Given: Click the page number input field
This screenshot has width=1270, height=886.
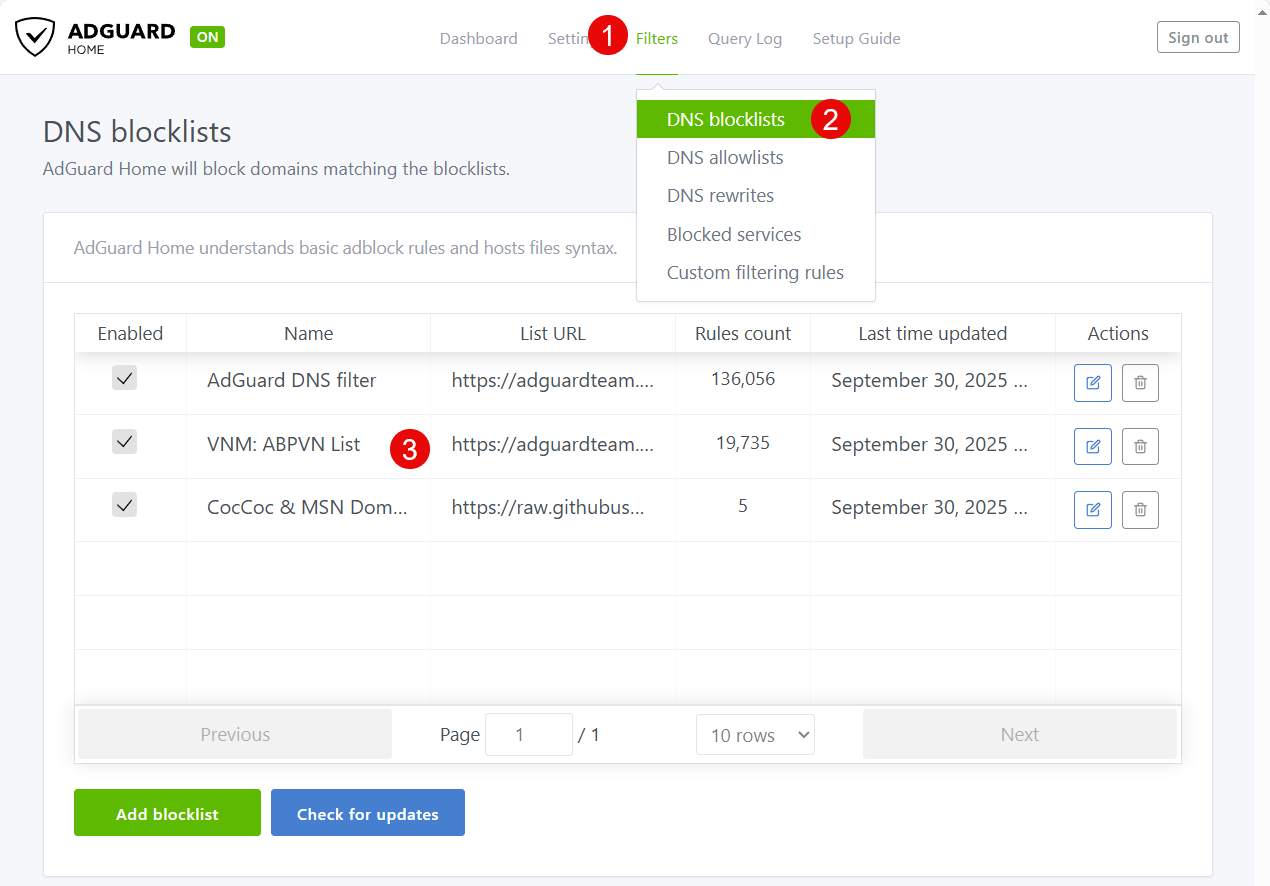Looking at the screenshot, I should 528,735.
